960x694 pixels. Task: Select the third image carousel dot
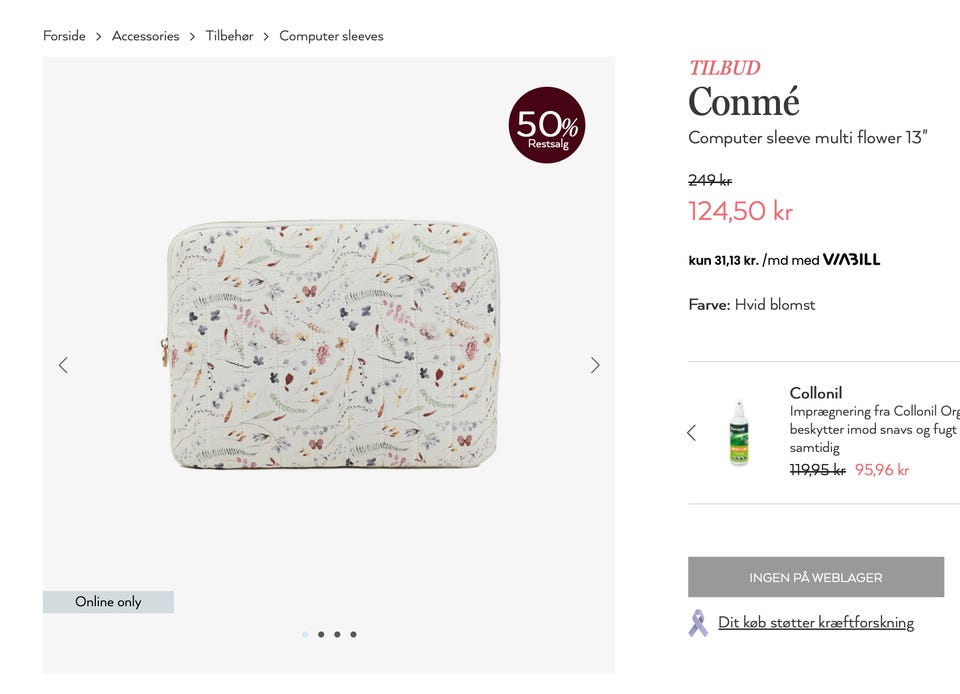(x=337, y=634)
